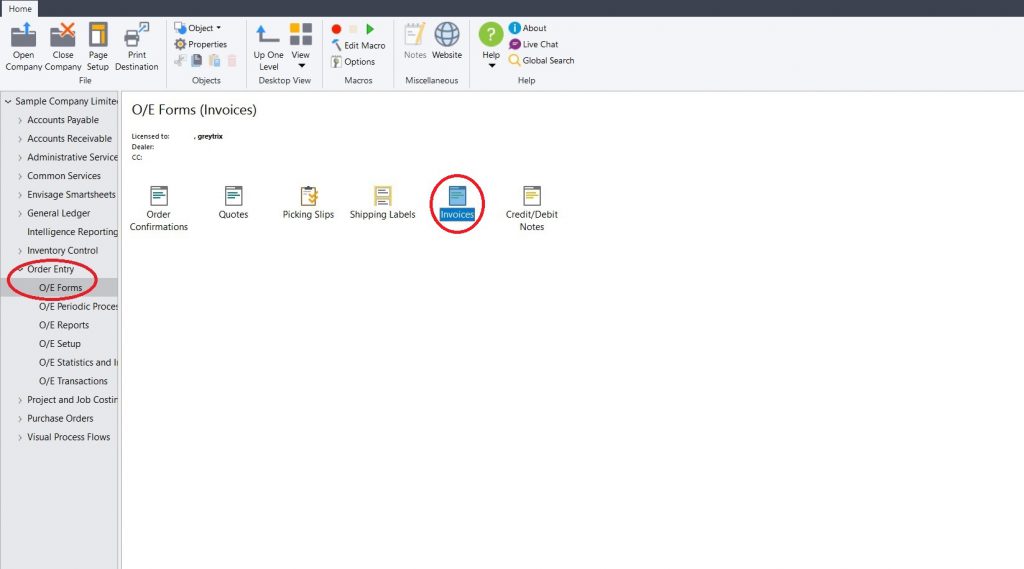Select O/E Reports in the tree
The image size is (1024, 569).
[64, 325]
